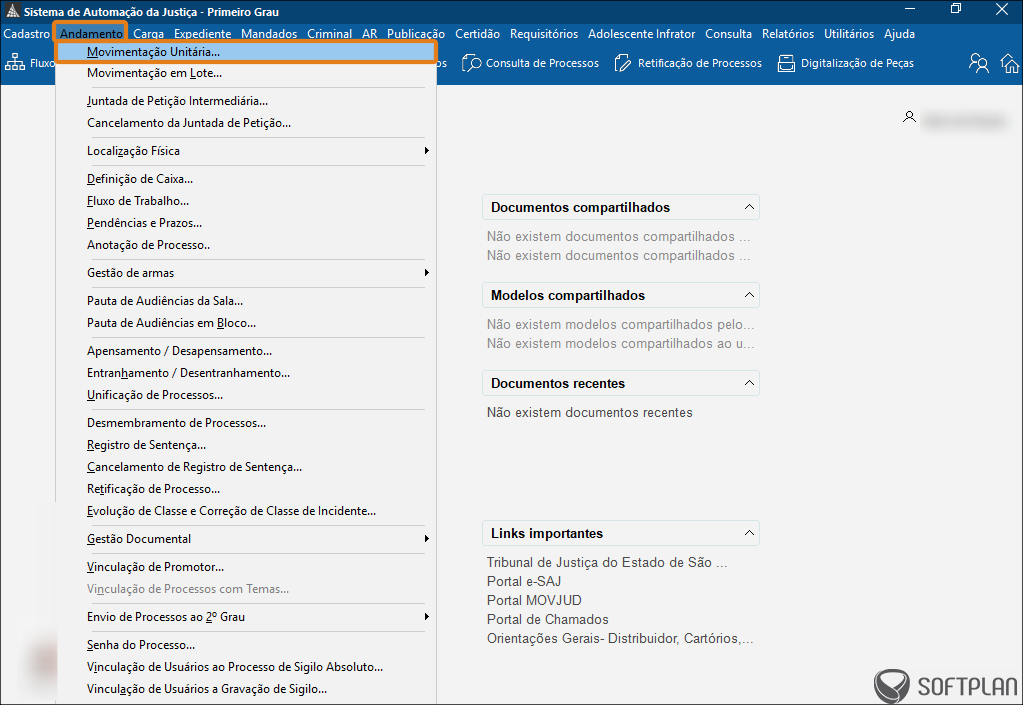This screenshot has width=1023, height=705.
Task: Click the Digitalização de Peças scanner icon
Action: coord(786,63)
